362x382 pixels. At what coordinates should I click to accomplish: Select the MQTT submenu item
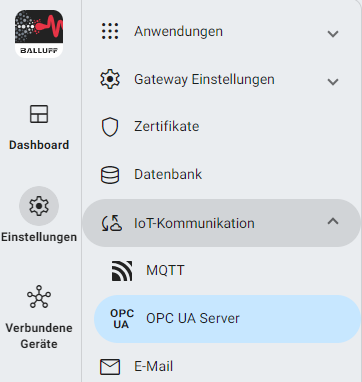[x=227, y=271]
